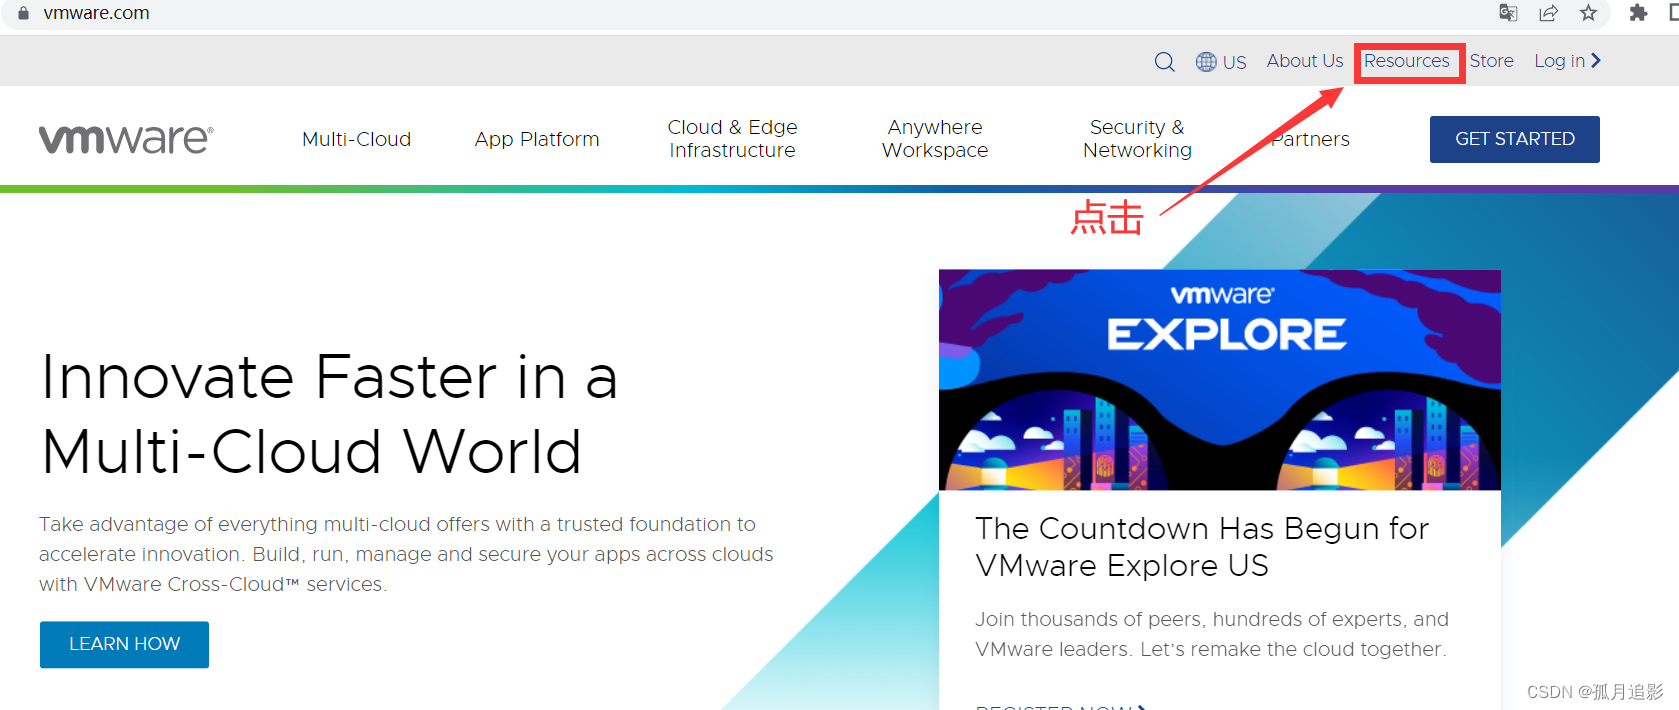This screenshot has height=710, width=1679.
Task: Open the Resources link
Action: click(1406, 61)
